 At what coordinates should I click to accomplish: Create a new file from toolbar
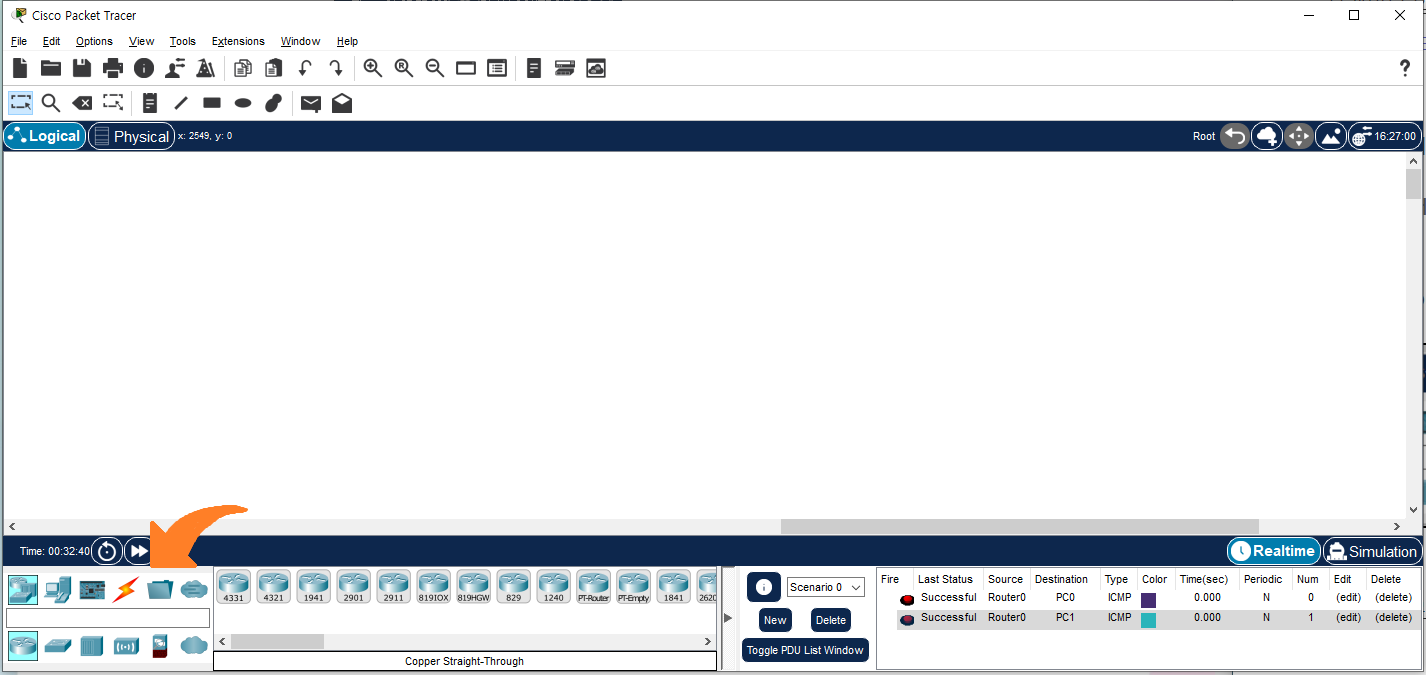(20, 68)
